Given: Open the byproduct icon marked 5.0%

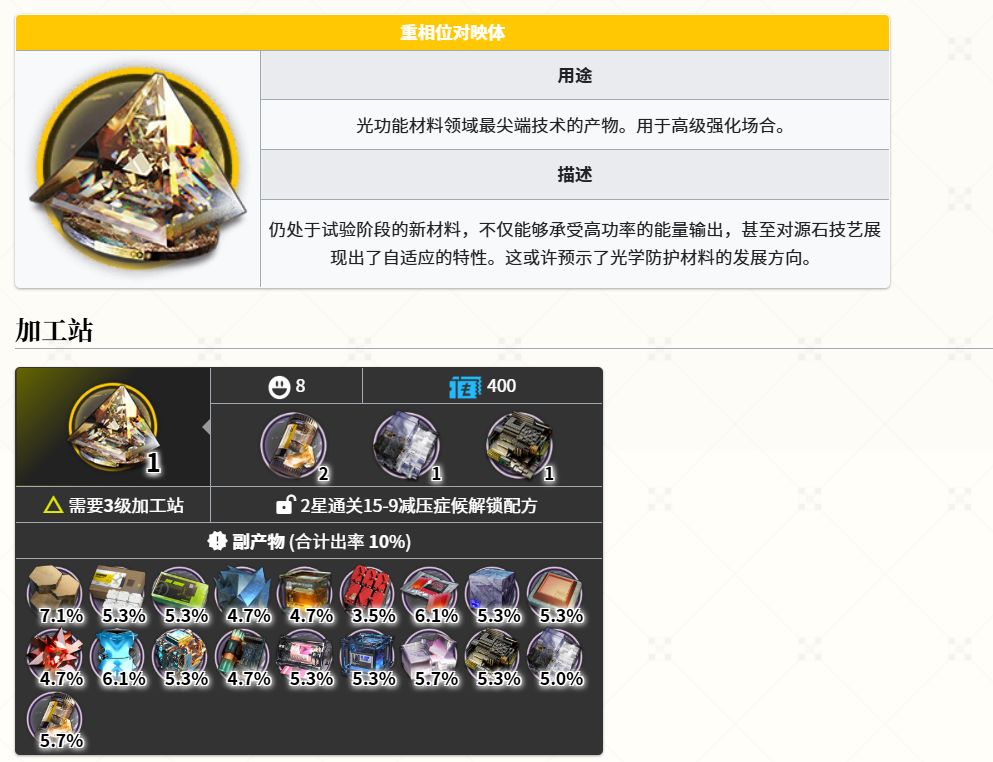Looking at the screenshot, I should tap(555, 657).
